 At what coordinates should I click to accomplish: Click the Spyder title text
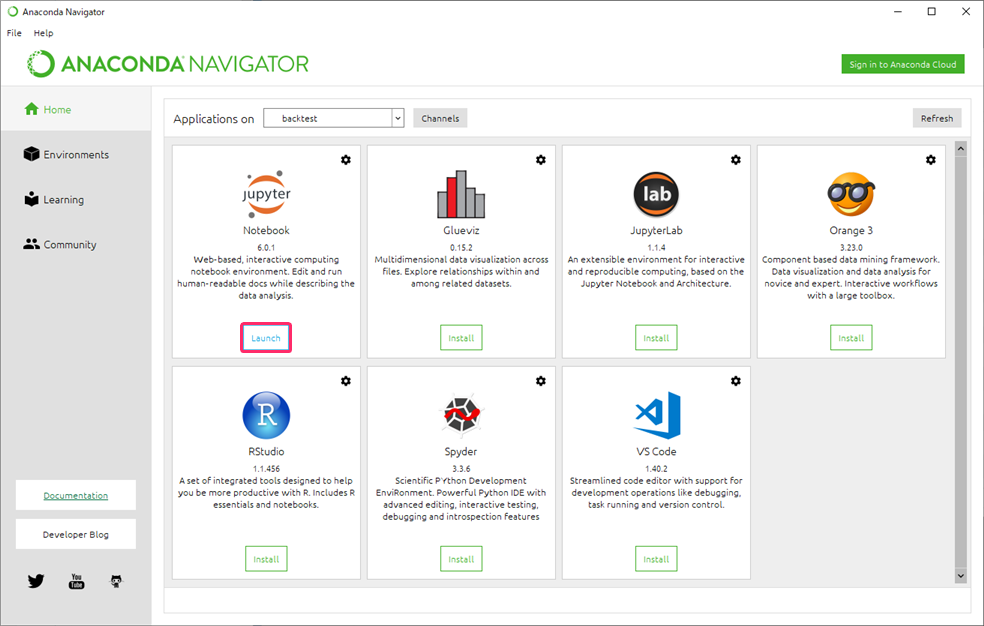(x=461, y=452)
